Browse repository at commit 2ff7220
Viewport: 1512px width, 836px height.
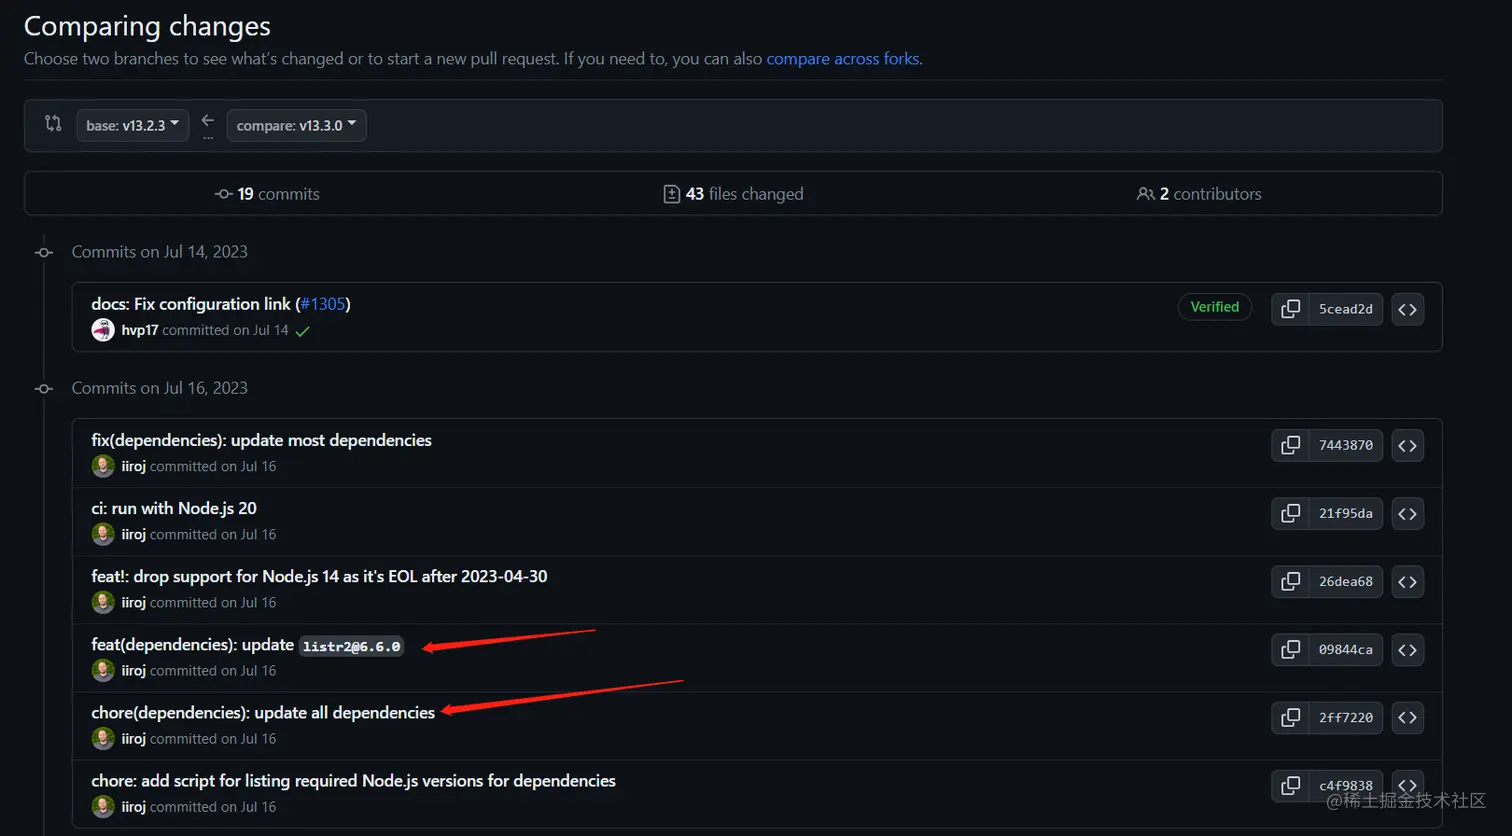pyautogui.click(x=1407, y=717)
